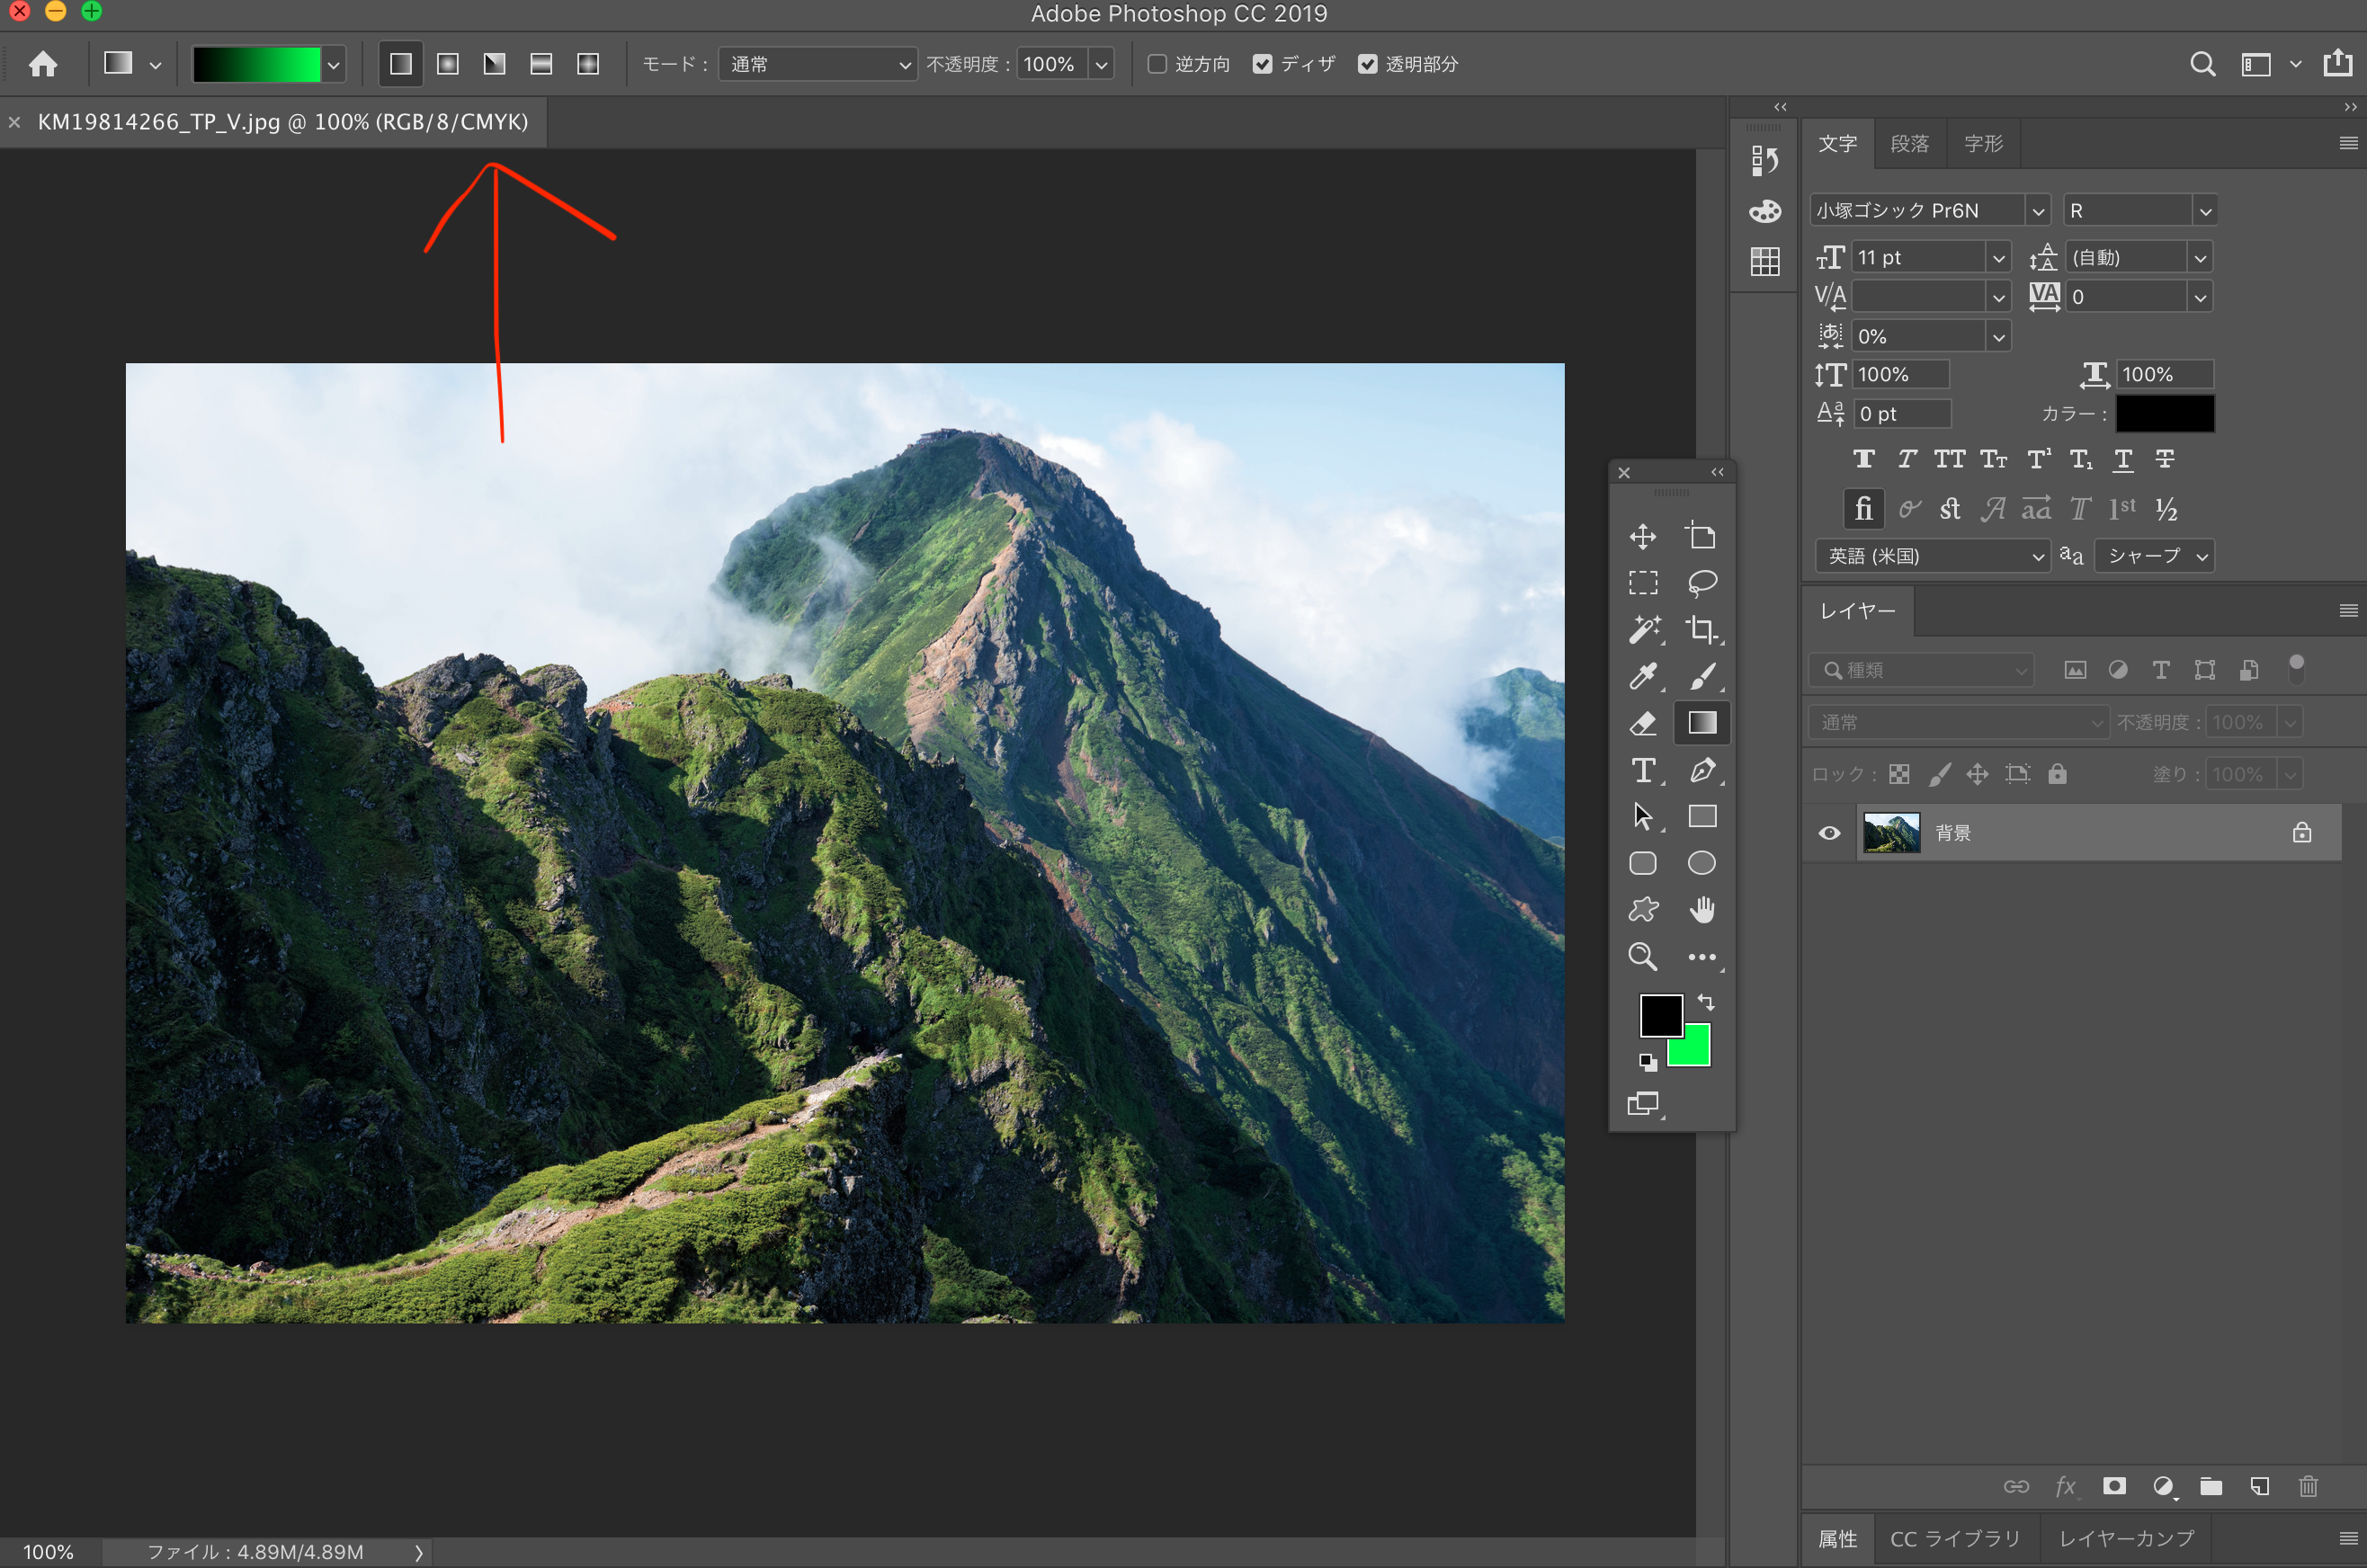Click the black text カラー swatch

coord(2164,414)
